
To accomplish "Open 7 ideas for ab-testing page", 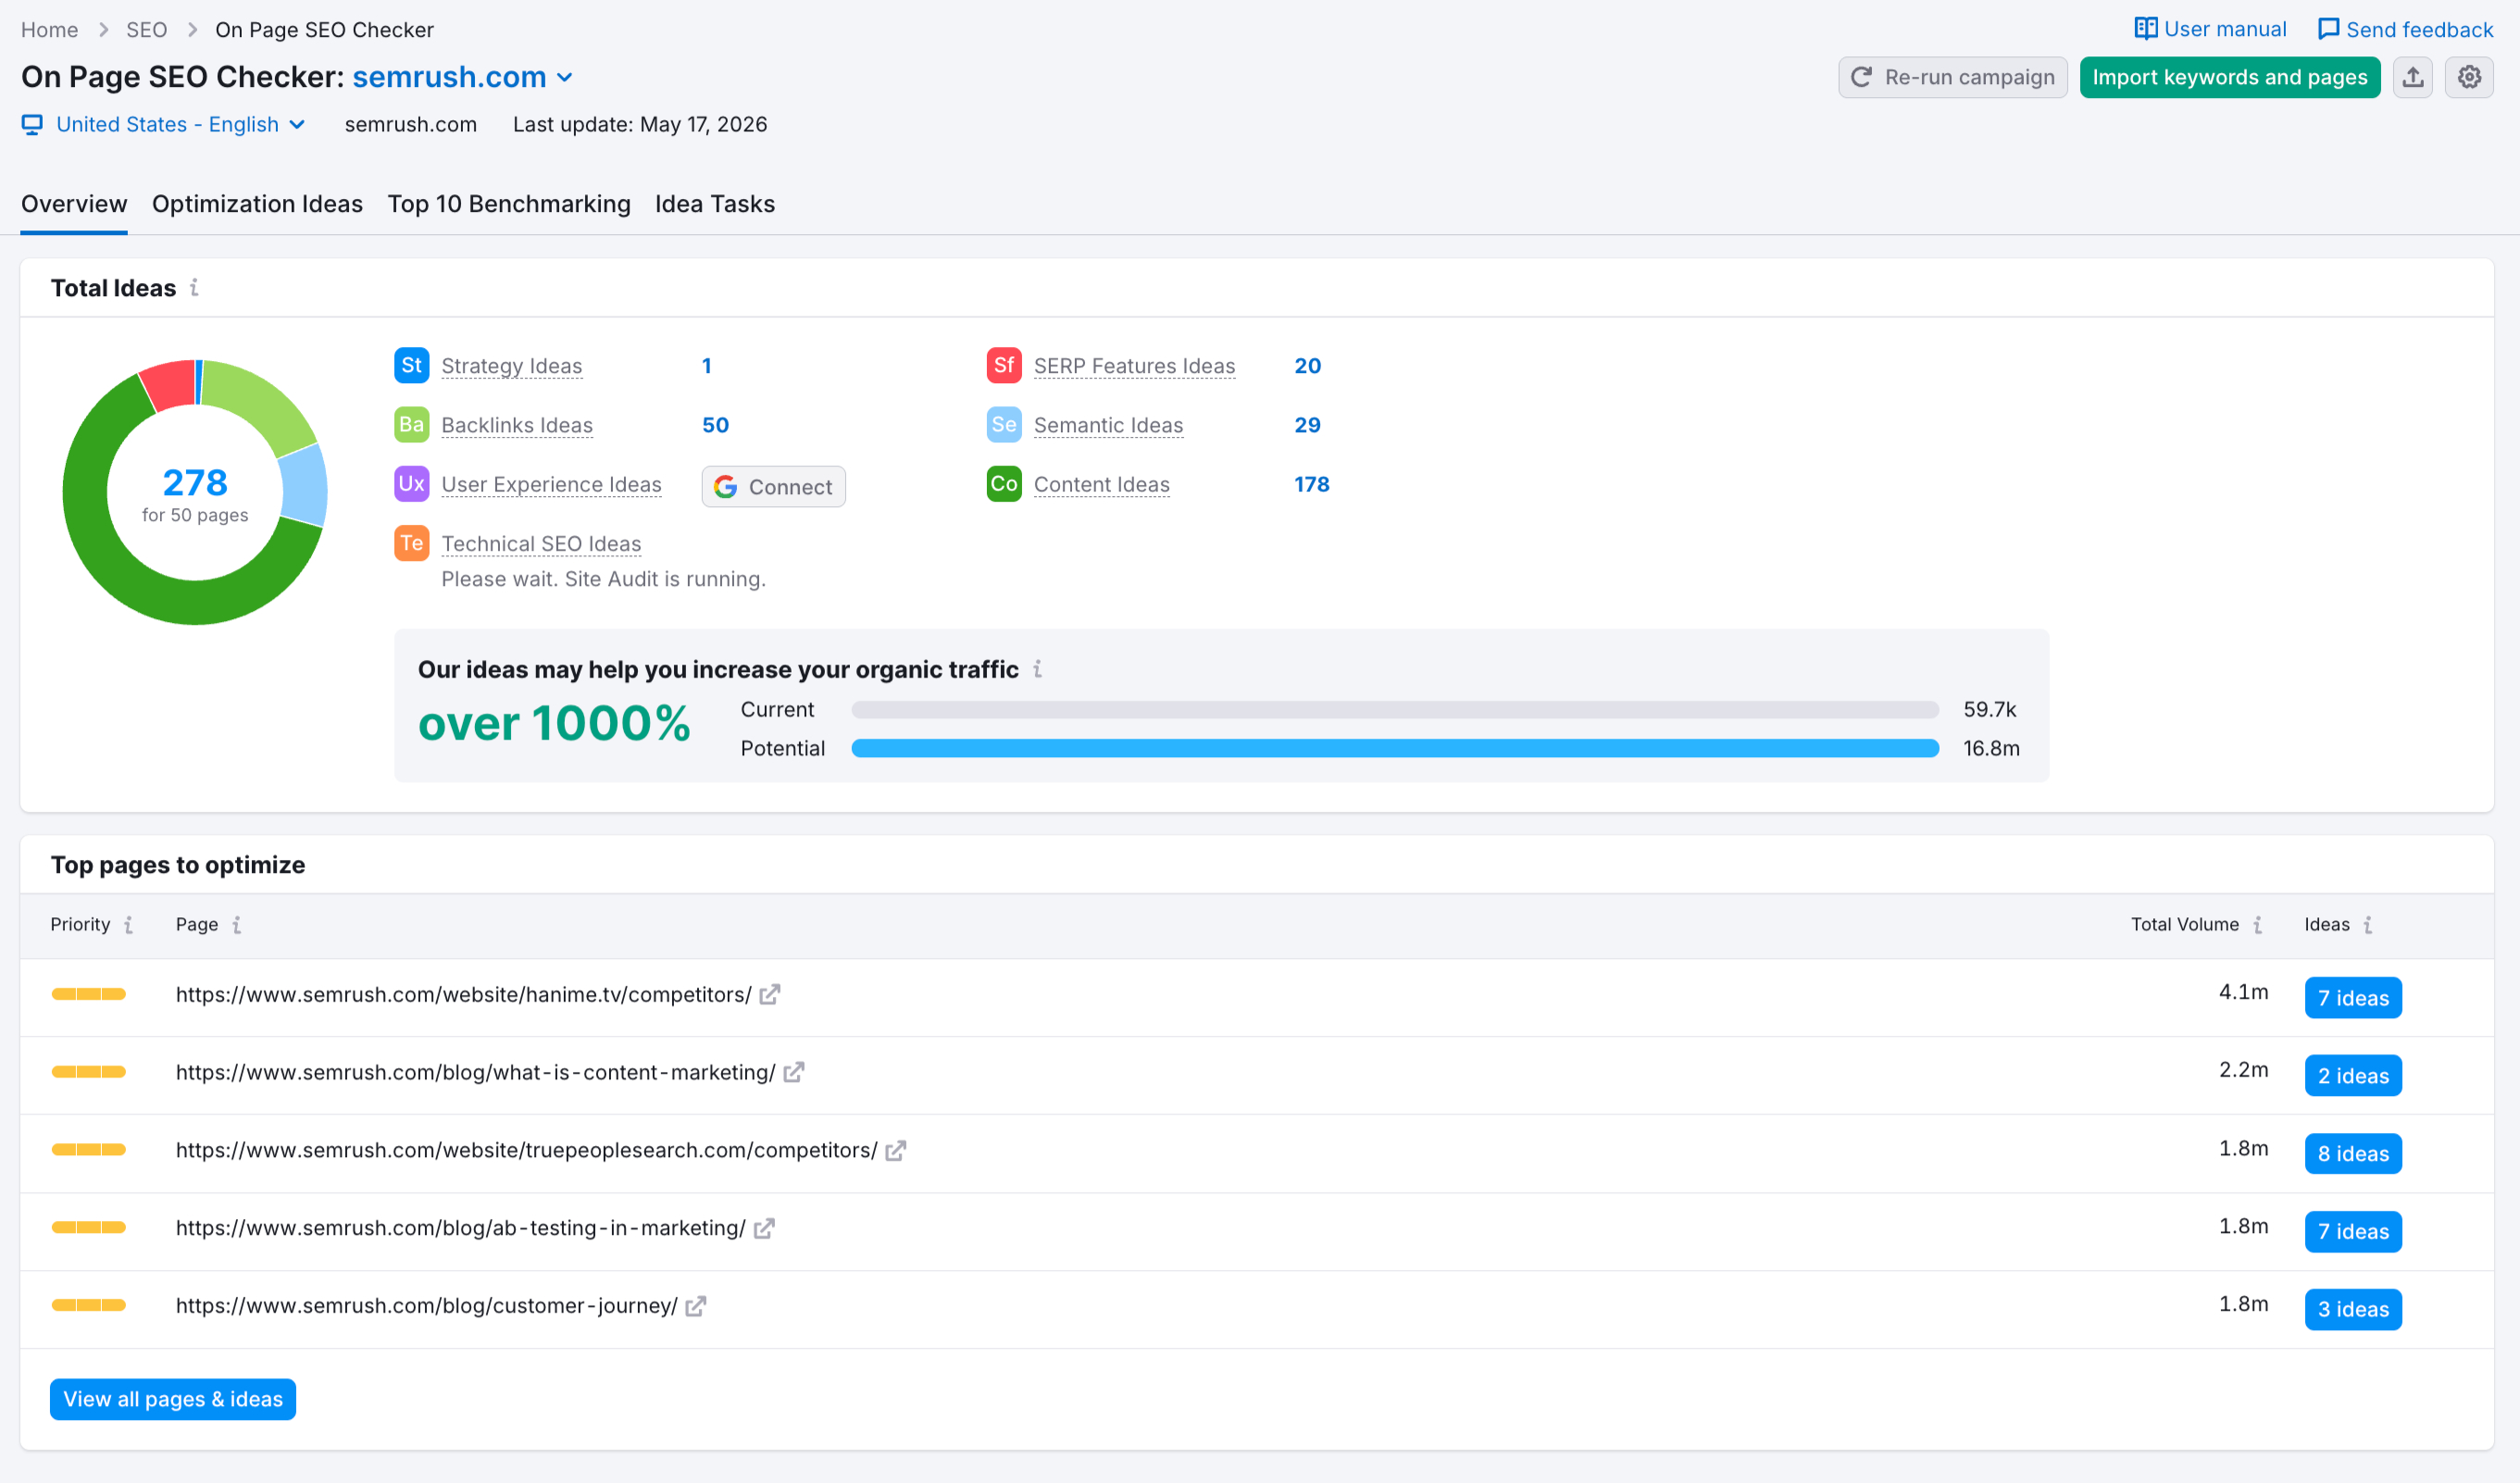I will [x=2353, y=1232].
